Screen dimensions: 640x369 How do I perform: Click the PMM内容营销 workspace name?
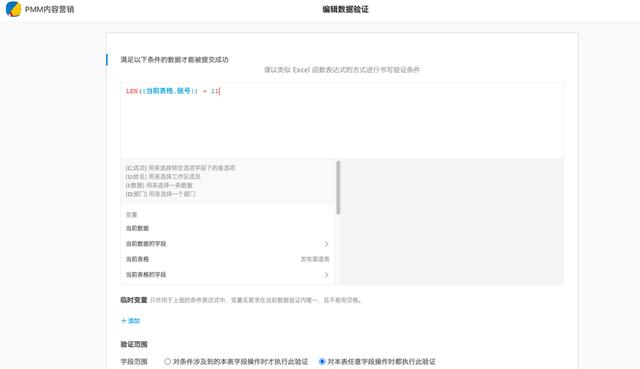[x=49, y=9]
